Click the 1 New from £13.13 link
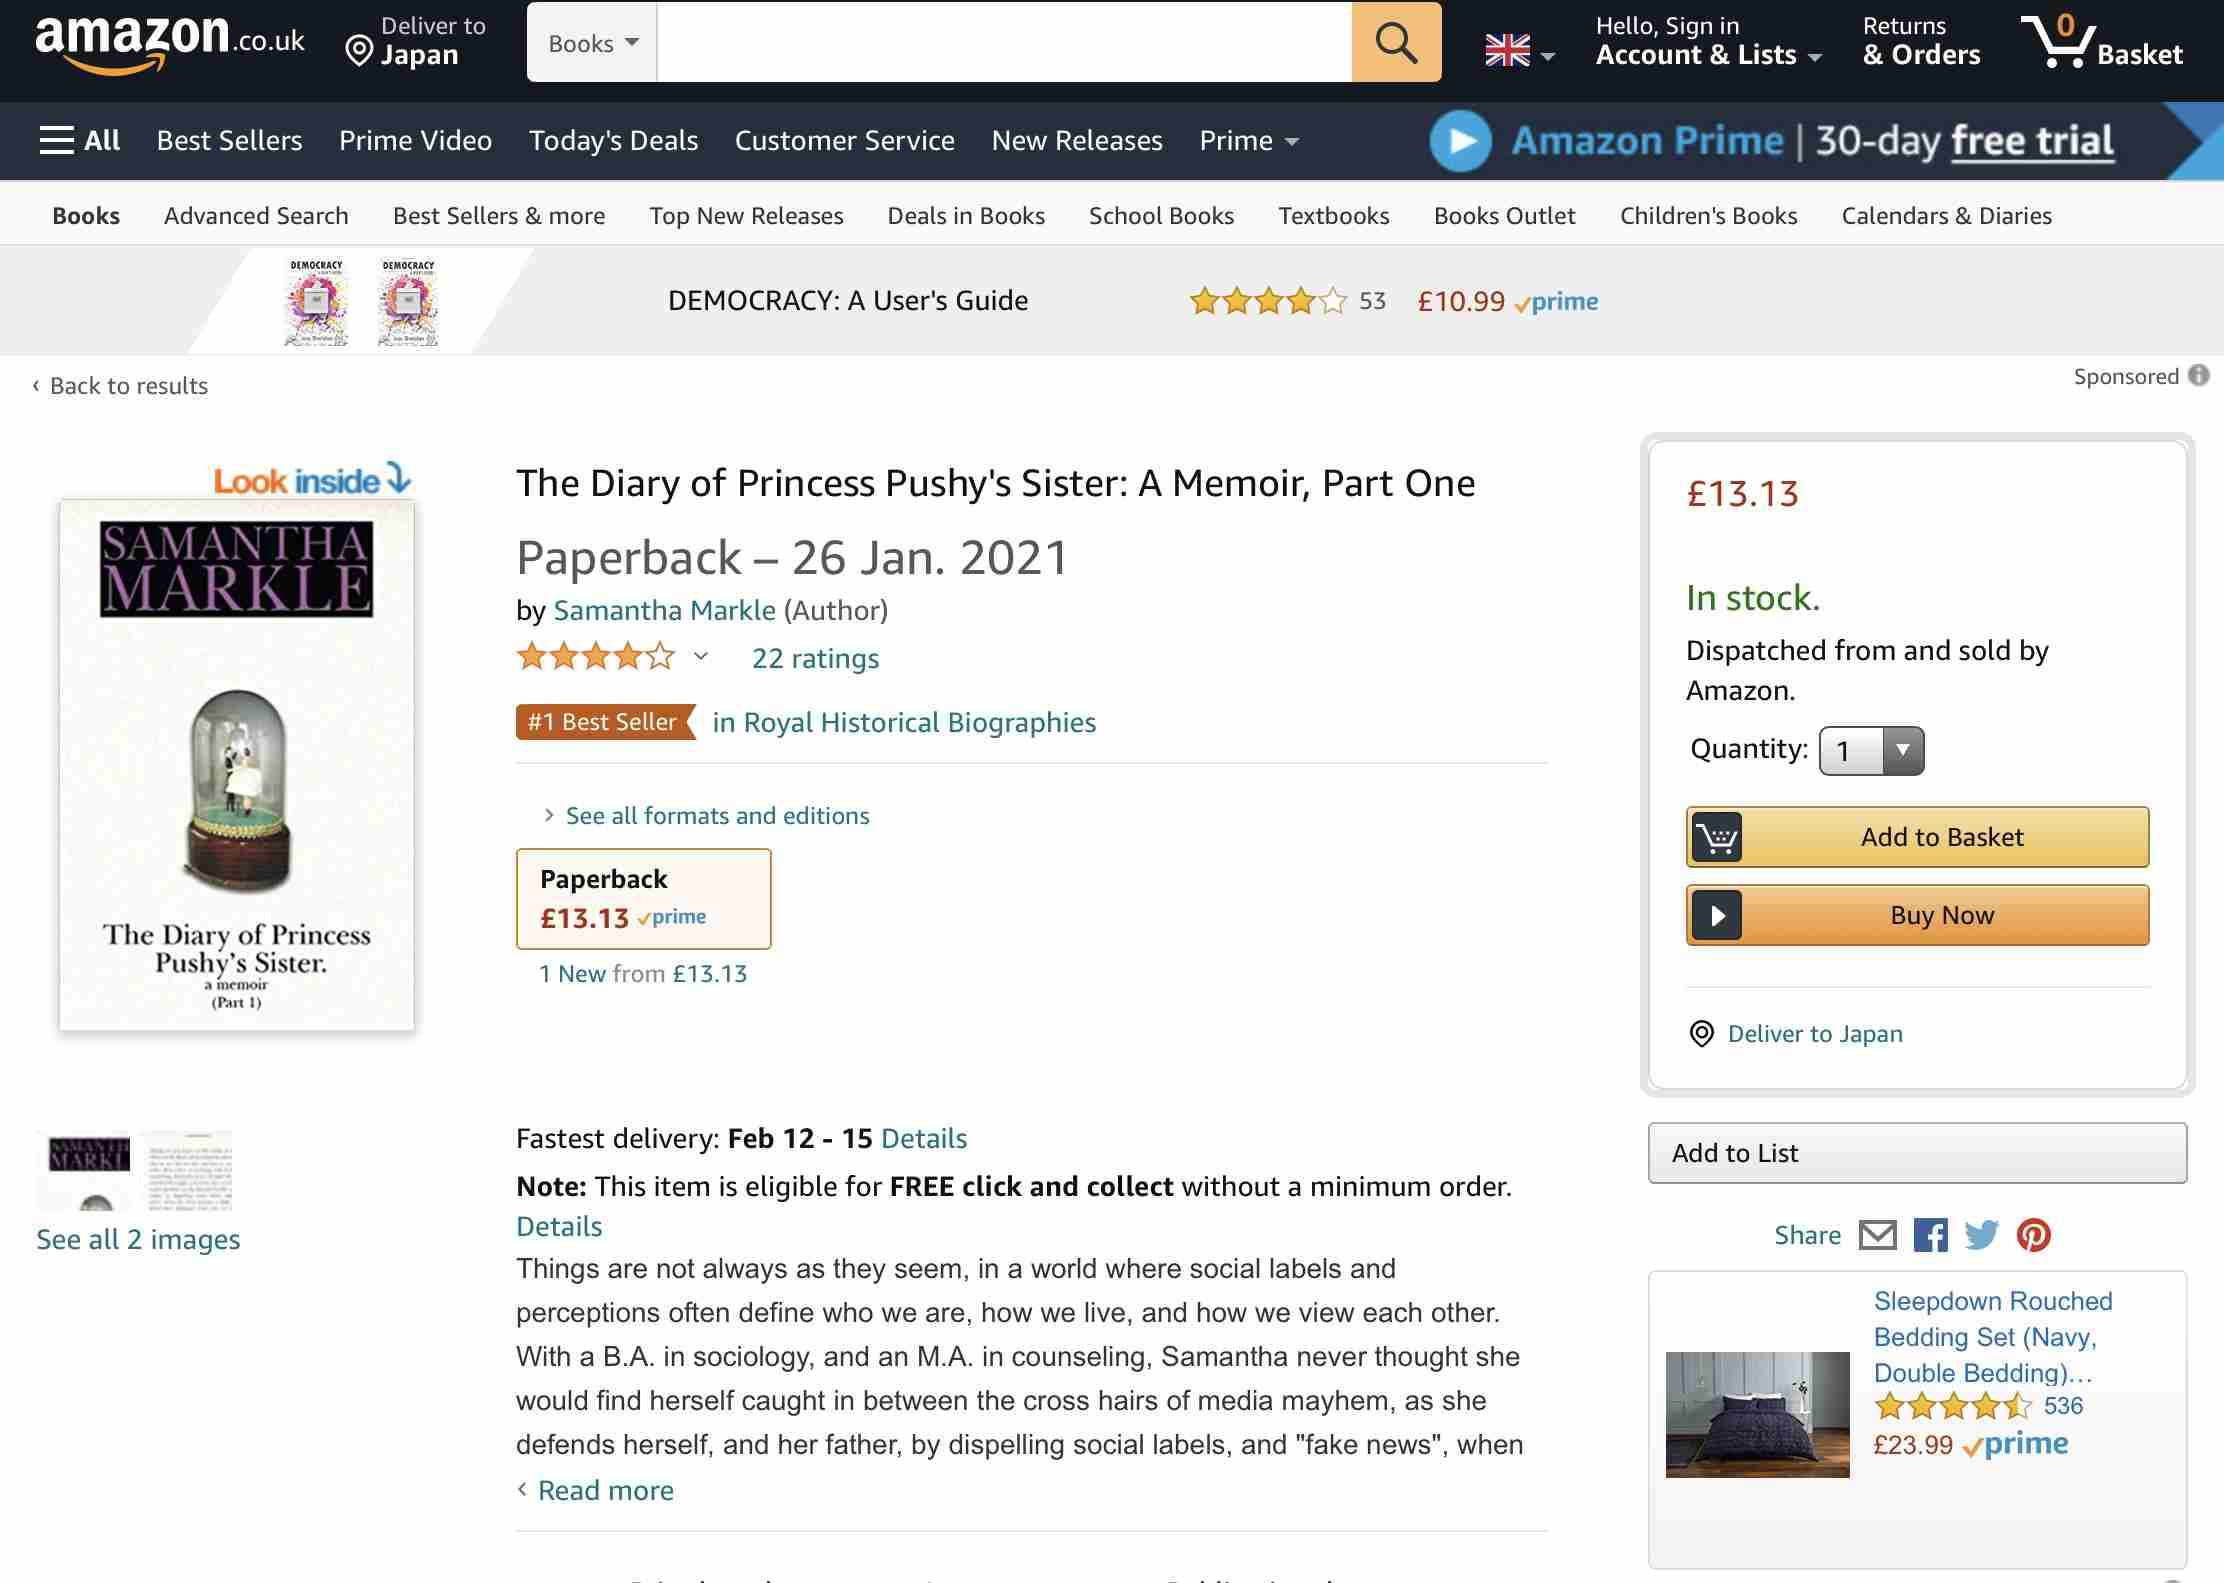This screenshot has width=2224, height=1583. (x=643, y=973)
